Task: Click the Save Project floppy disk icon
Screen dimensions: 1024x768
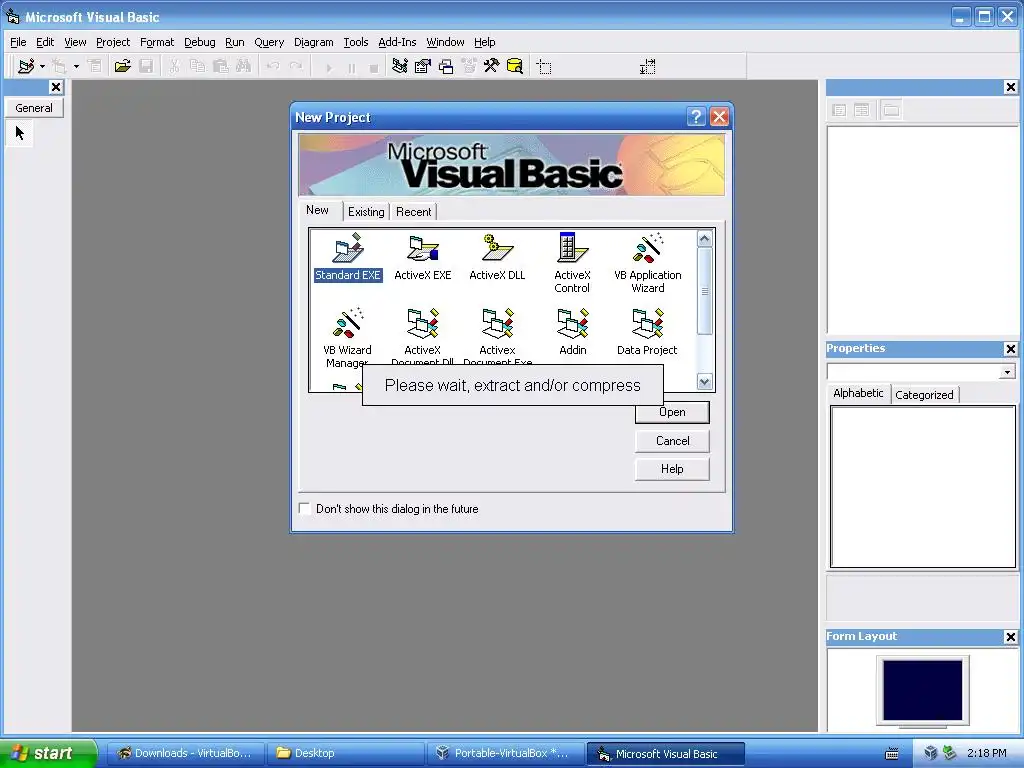Action: (146, 66)
